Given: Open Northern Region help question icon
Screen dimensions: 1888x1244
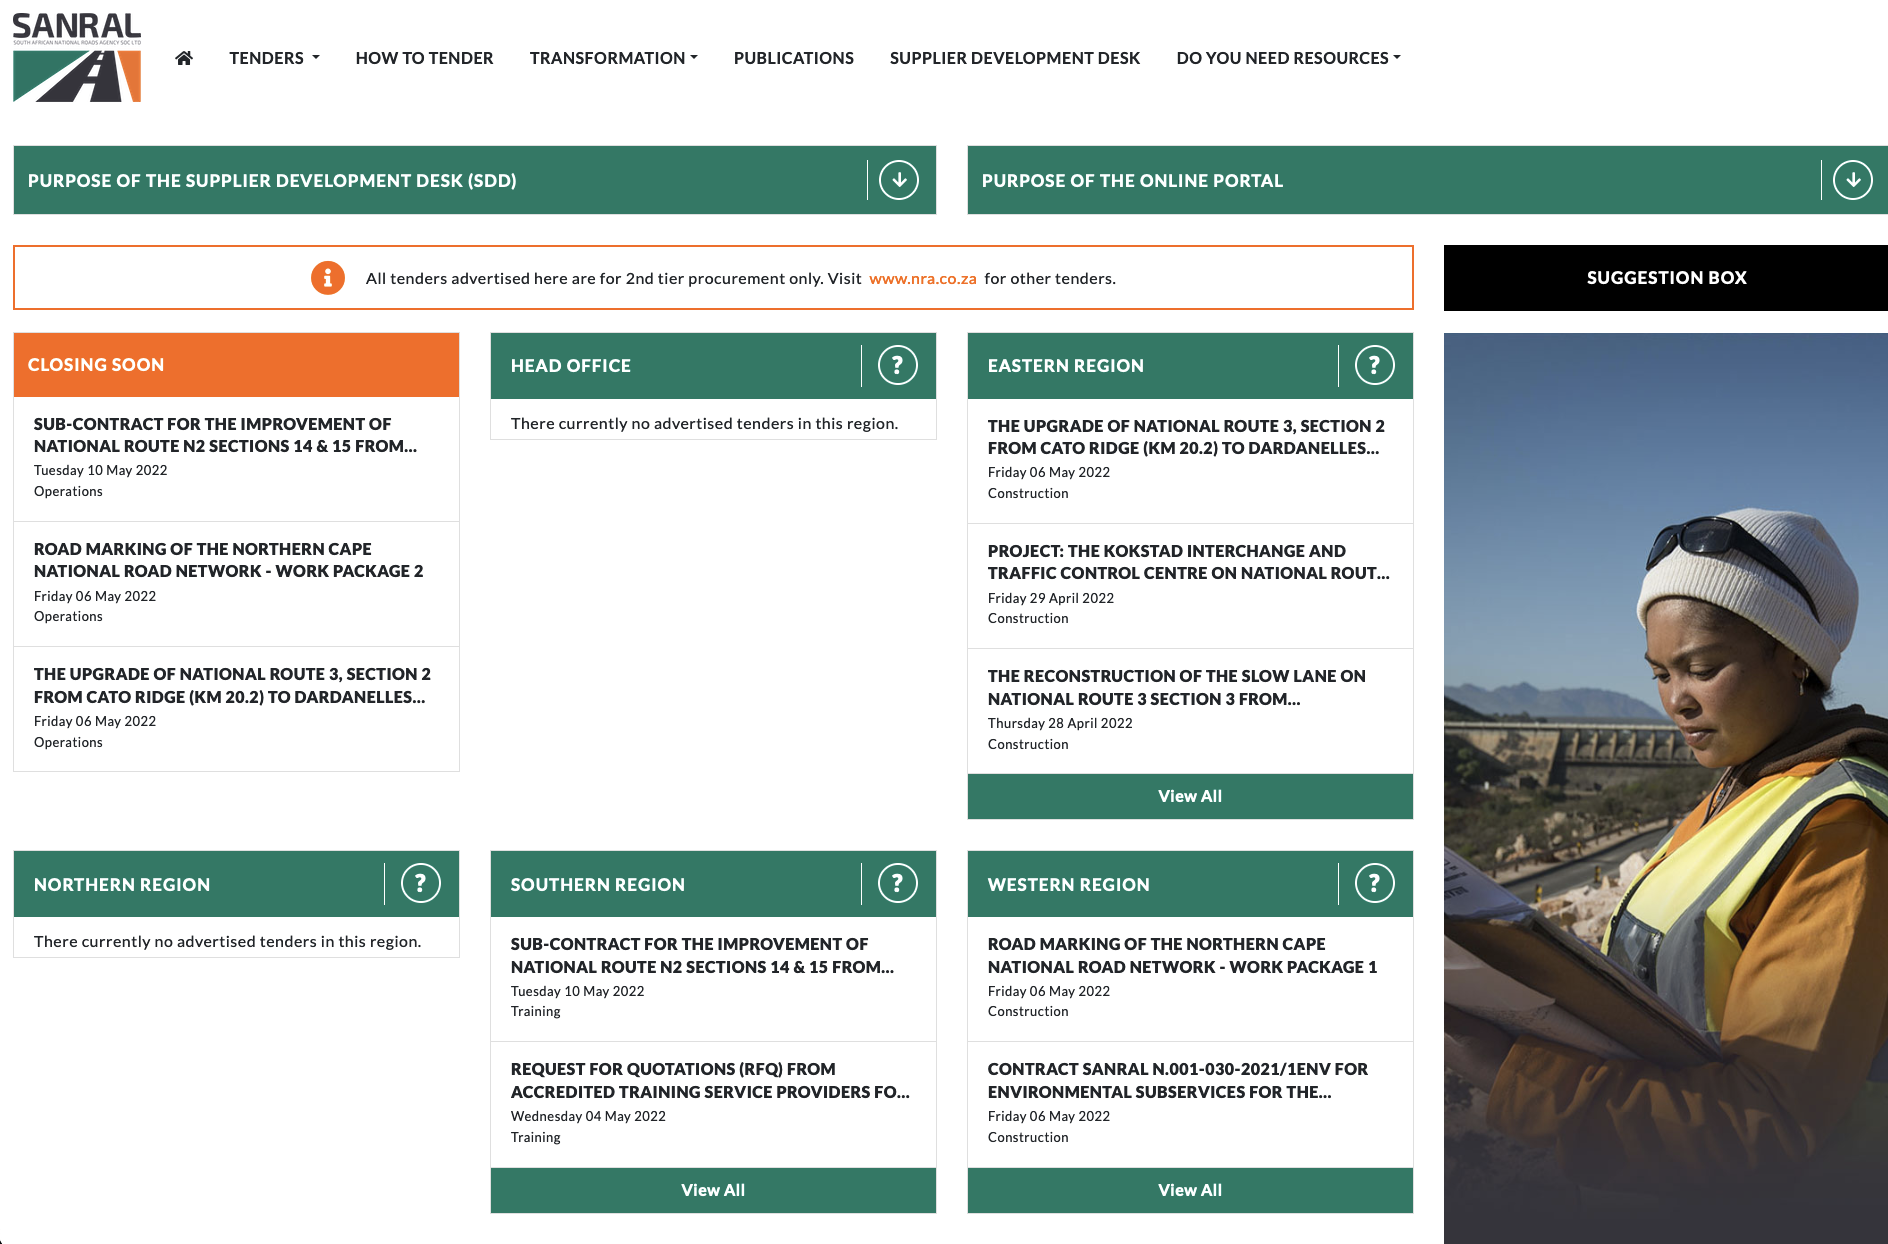Looking at the screenshot, I should click(420, 884).
